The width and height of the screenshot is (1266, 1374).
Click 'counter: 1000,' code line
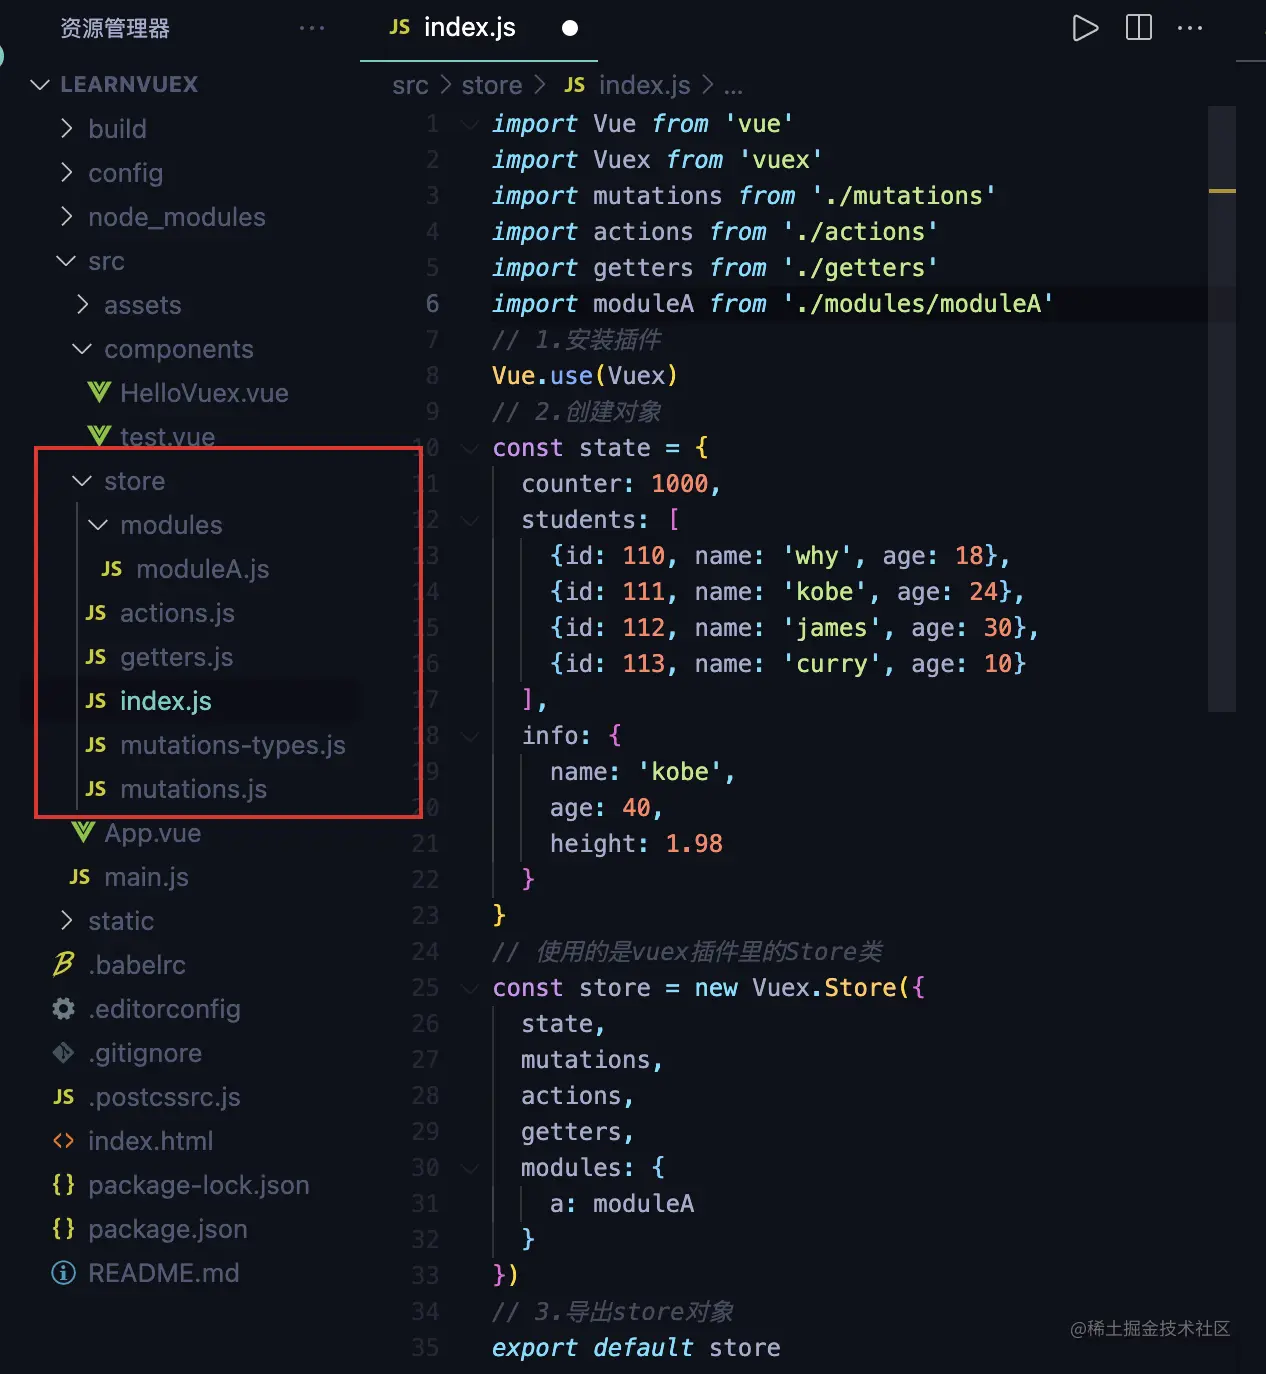pyautogui.click(x=621, y=483)
